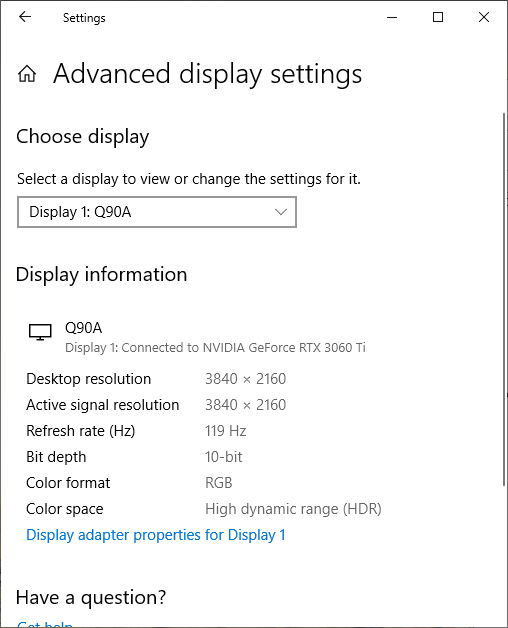Open Settings home via house icon

tap(27, 74)
